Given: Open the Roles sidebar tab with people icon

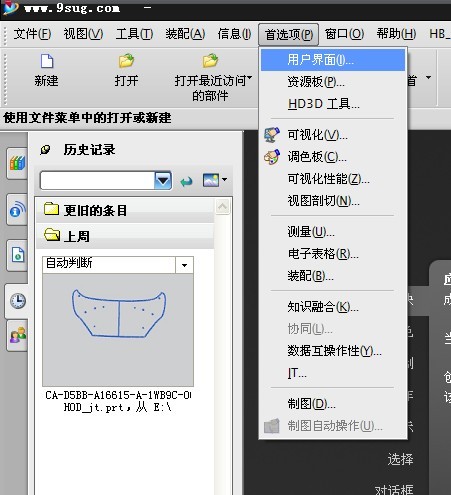Looking at the screenshot, I should click(x=17, y=335).
